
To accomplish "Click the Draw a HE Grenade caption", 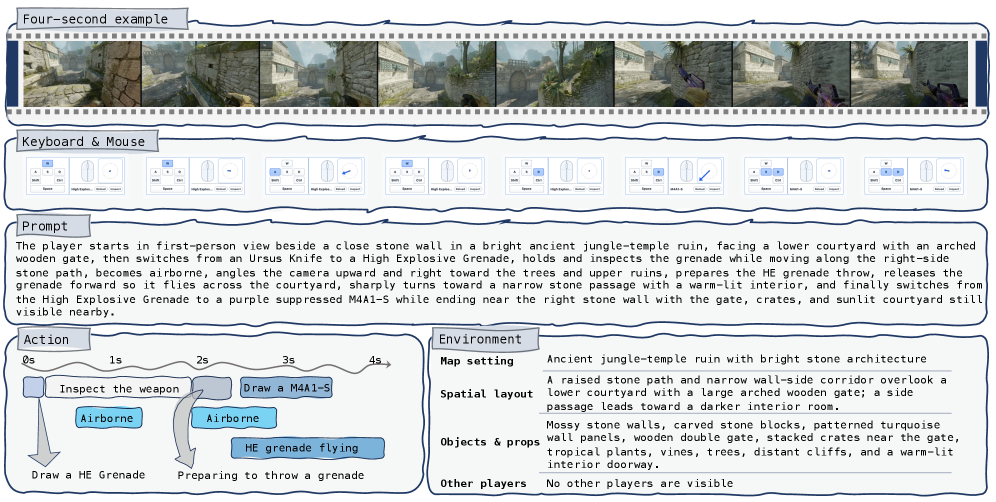I will tap(88, 475).
